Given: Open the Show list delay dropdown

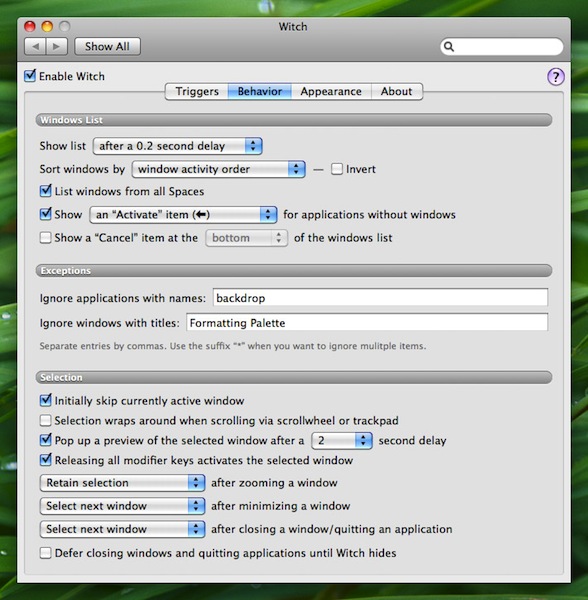Looking at the screenshot, I should pos(178,146).
